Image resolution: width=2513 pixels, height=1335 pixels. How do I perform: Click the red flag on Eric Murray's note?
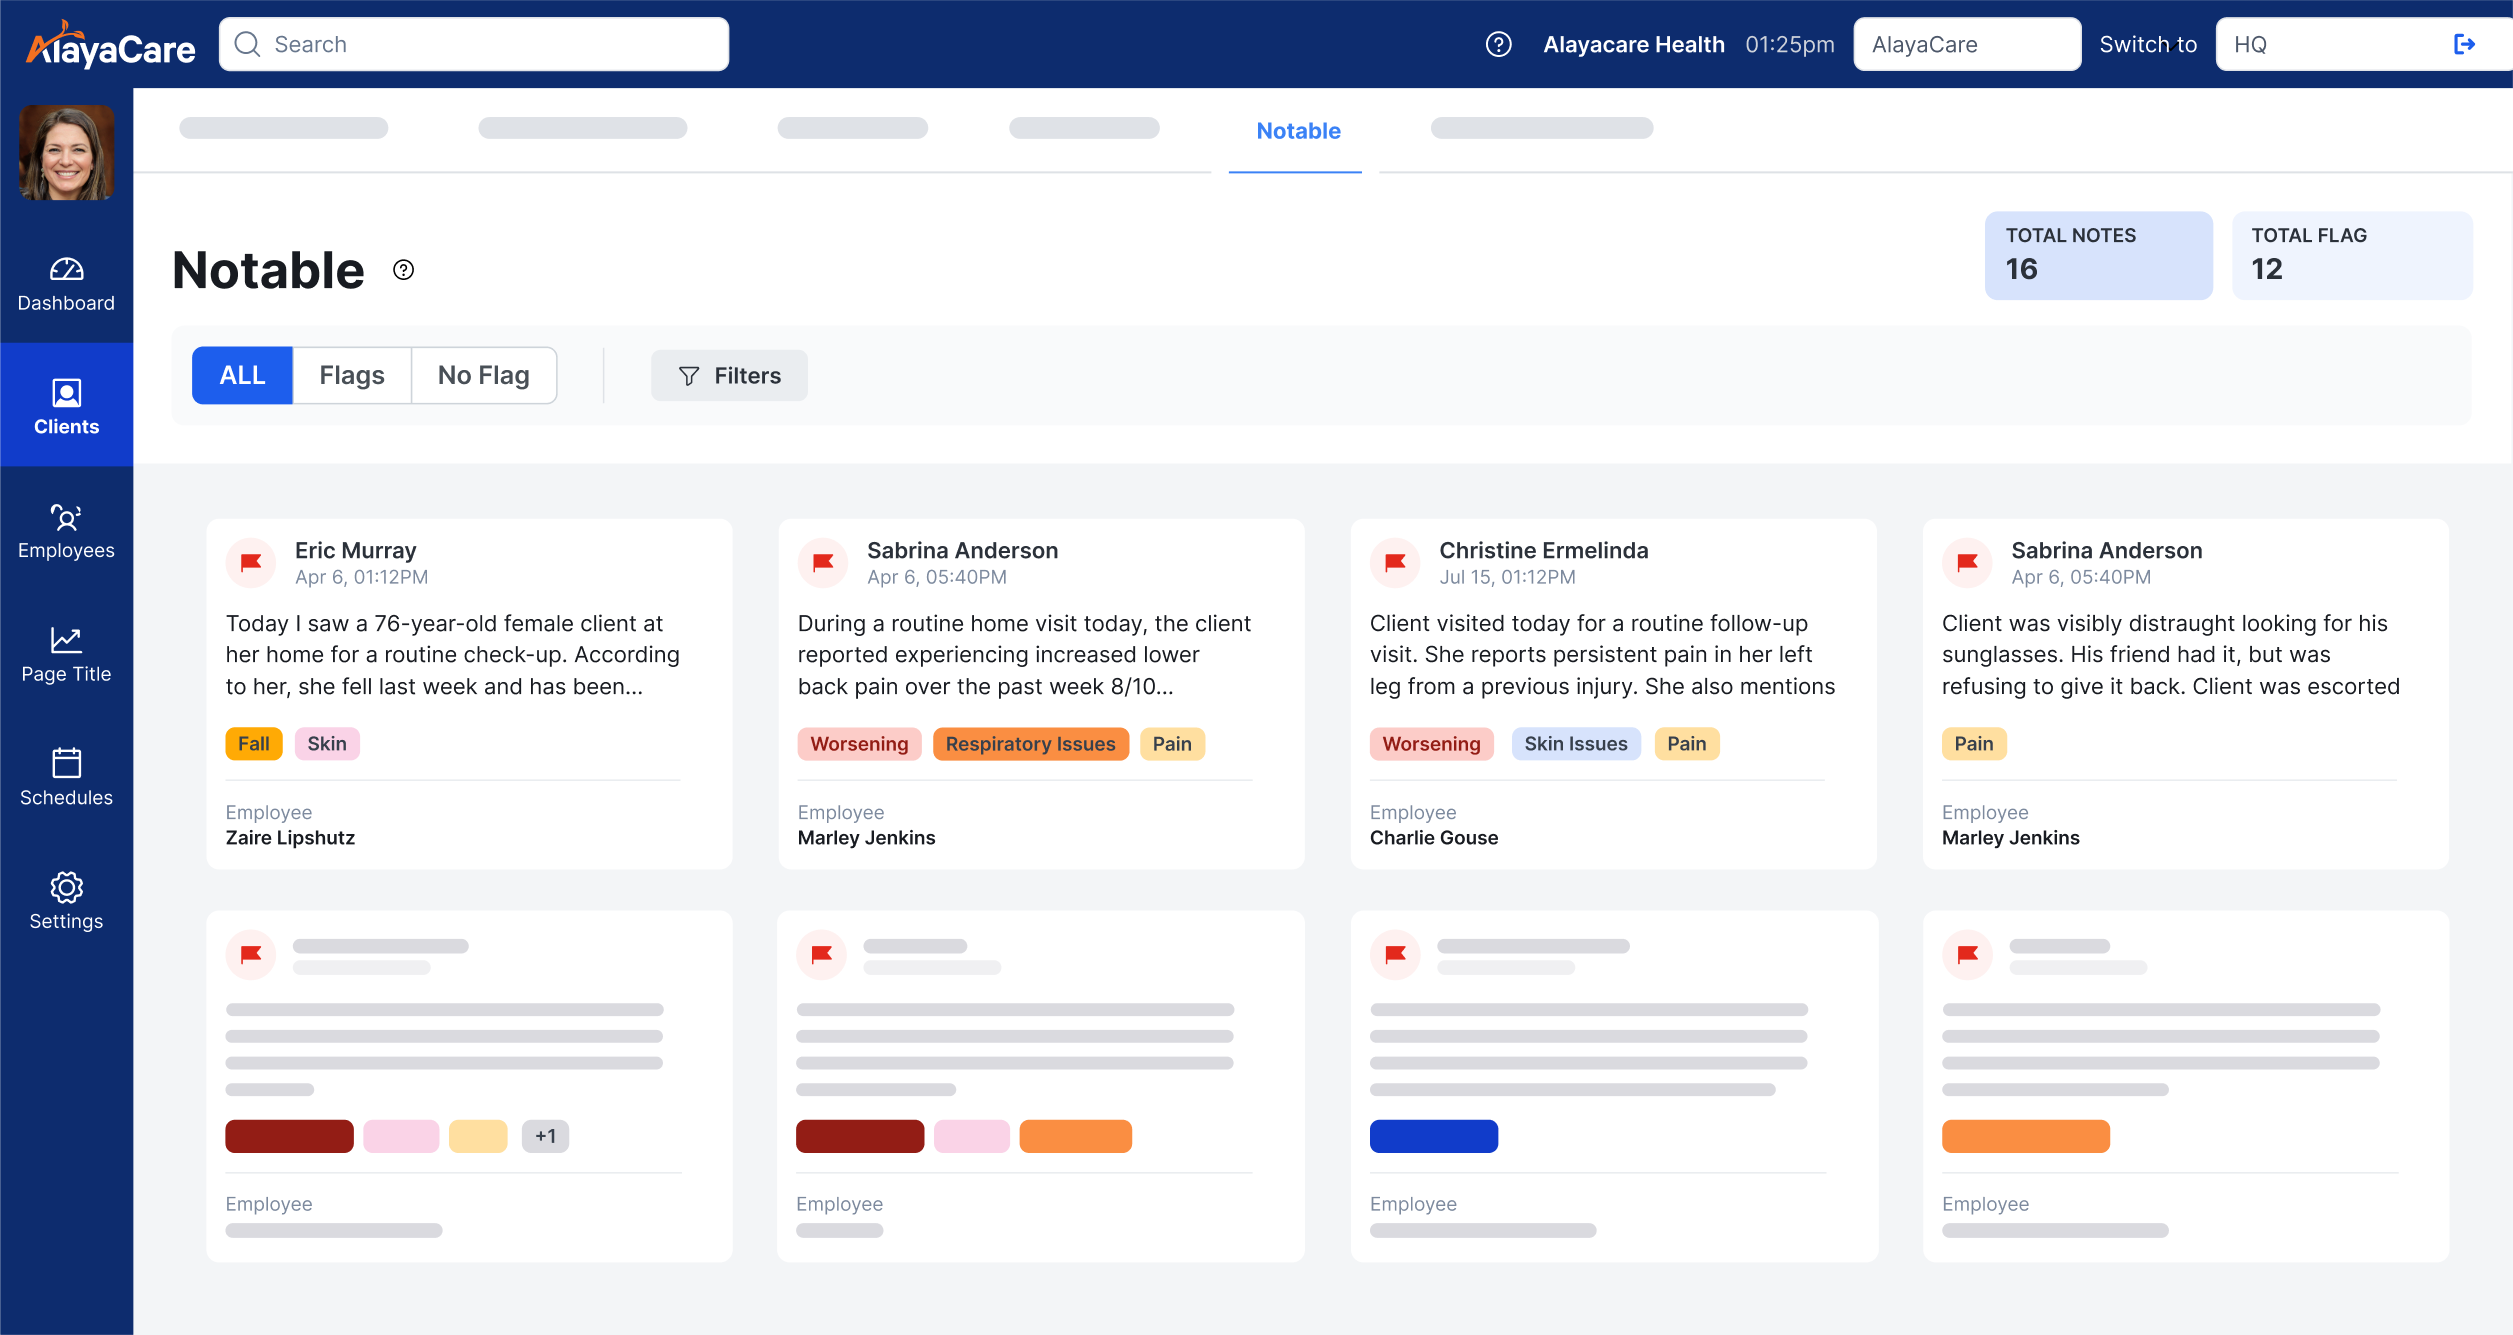[x=250, y=562]
